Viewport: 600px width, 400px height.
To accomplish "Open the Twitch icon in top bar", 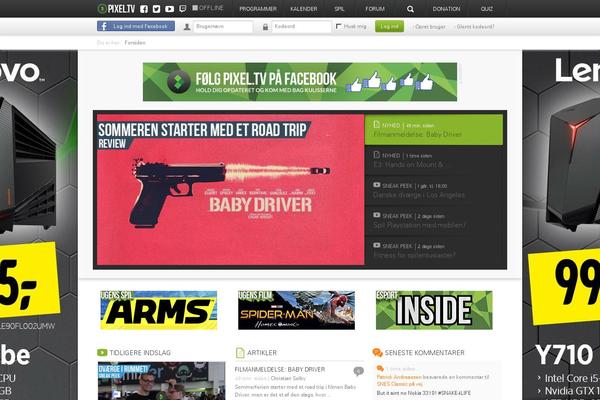I will (183, 8).
